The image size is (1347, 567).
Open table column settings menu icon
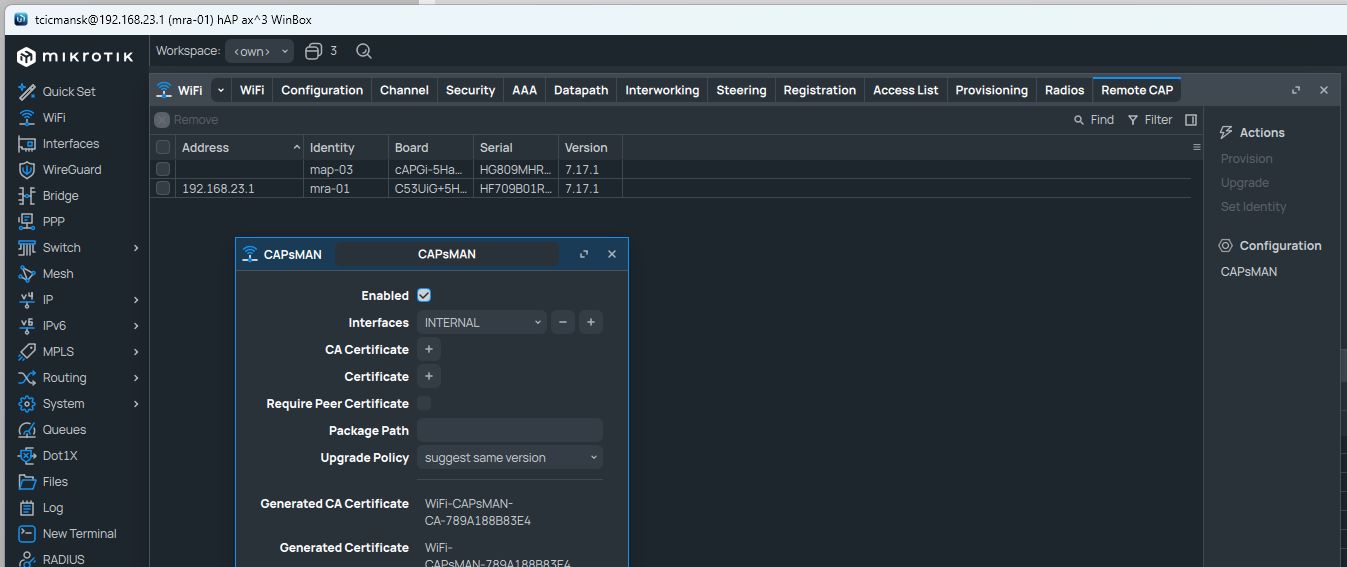click(1197, 147)
